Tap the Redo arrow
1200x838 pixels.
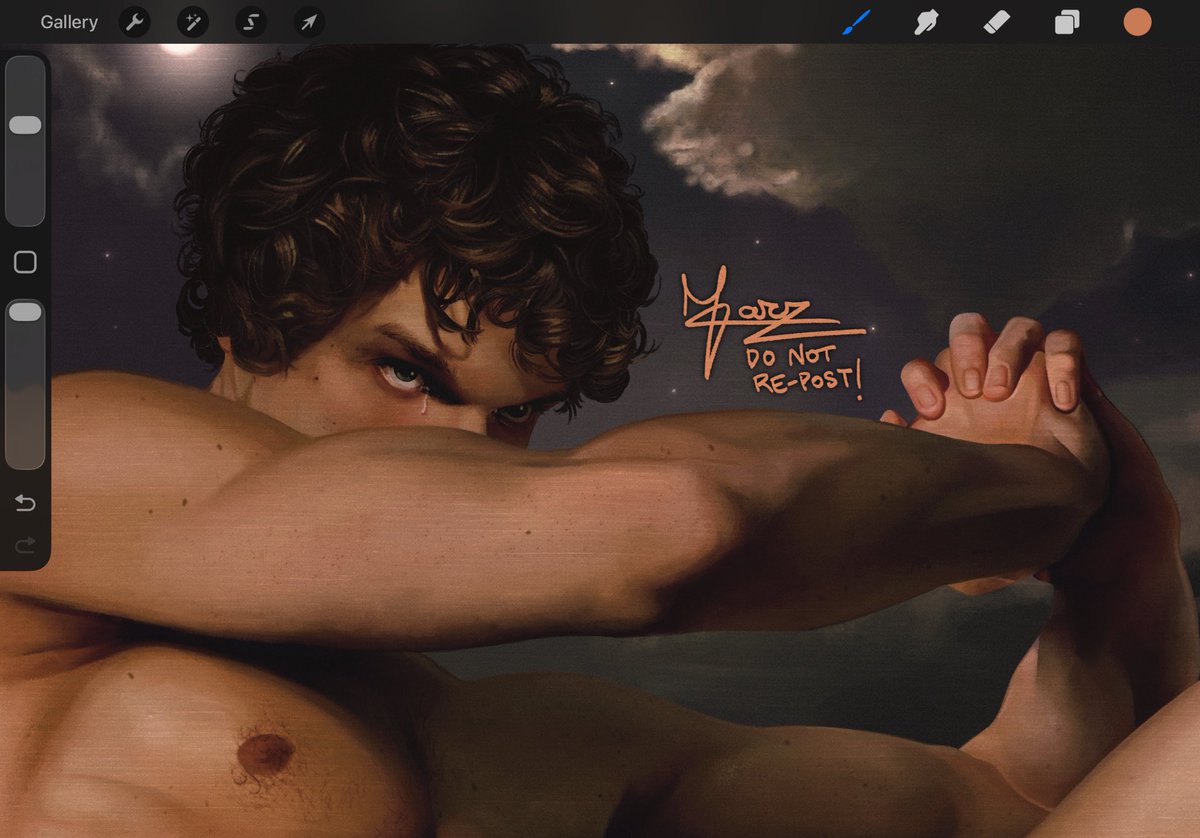24,544
